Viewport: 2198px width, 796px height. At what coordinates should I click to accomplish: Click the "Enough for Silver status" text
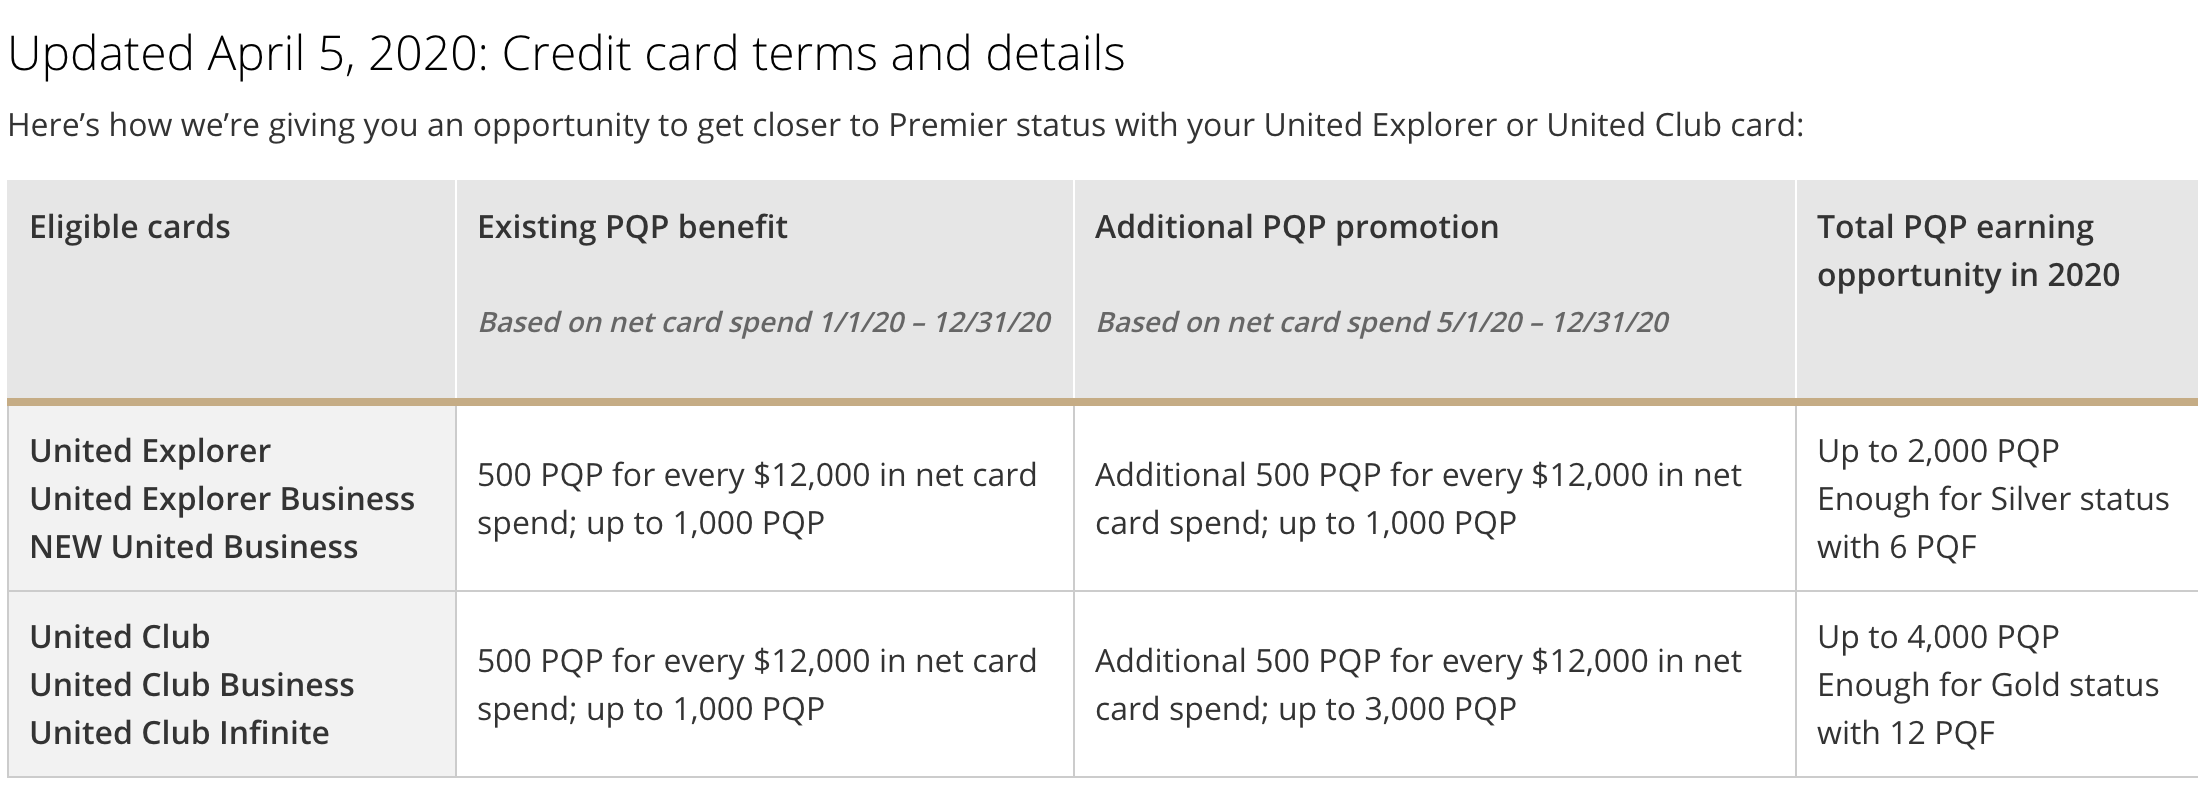pyautogui.click(x=1992, y=499)
